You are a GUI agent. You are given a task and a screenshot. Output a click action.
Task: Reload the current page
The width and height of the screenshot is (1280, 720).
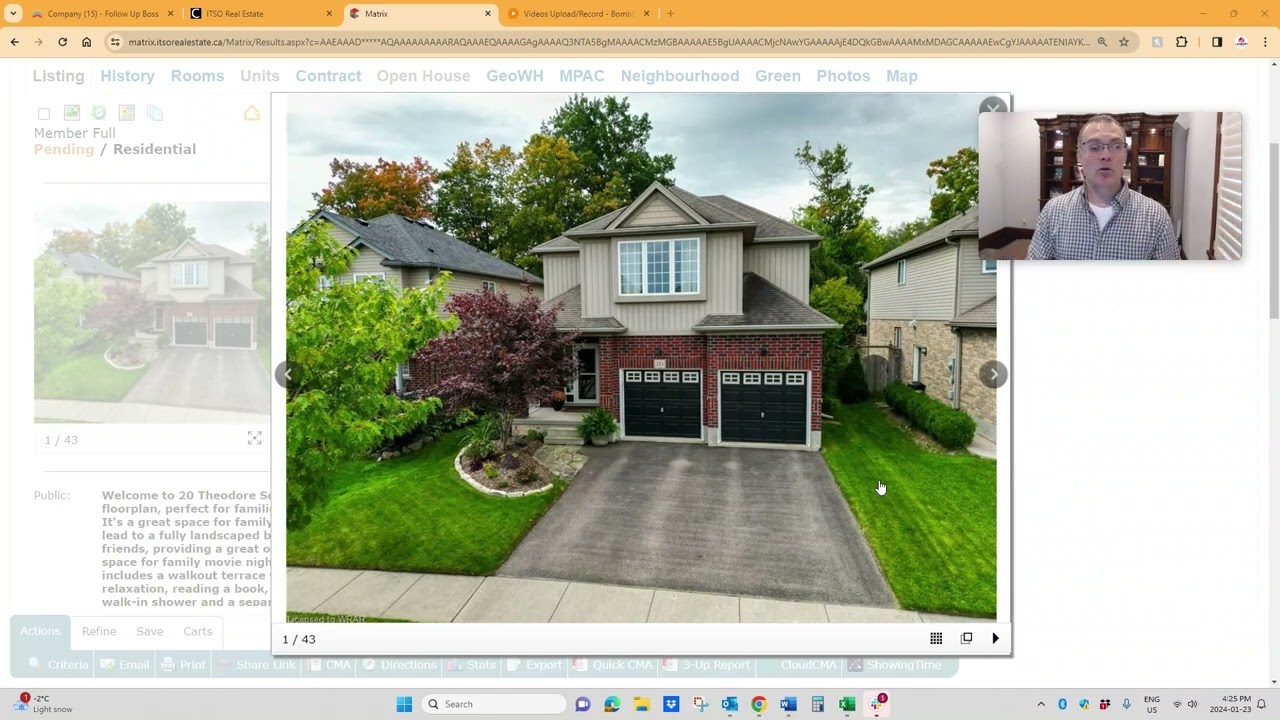point(62,42)
